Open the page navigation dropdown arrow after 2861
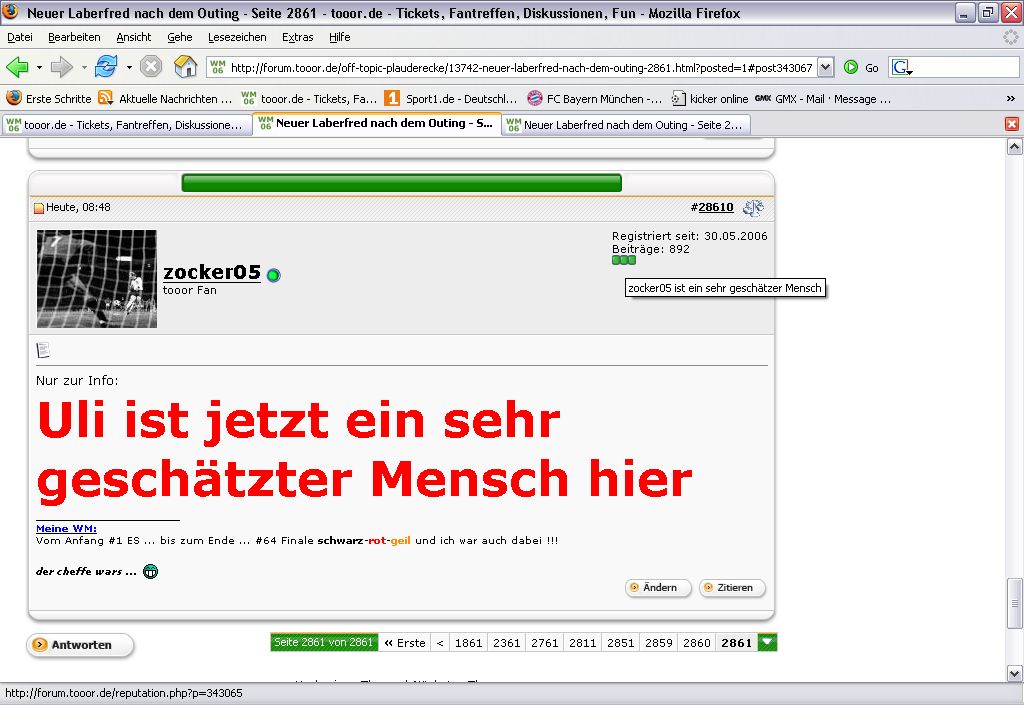Image resolution: width=1024 pixels, height=706 pixels. tap(767, 643)
